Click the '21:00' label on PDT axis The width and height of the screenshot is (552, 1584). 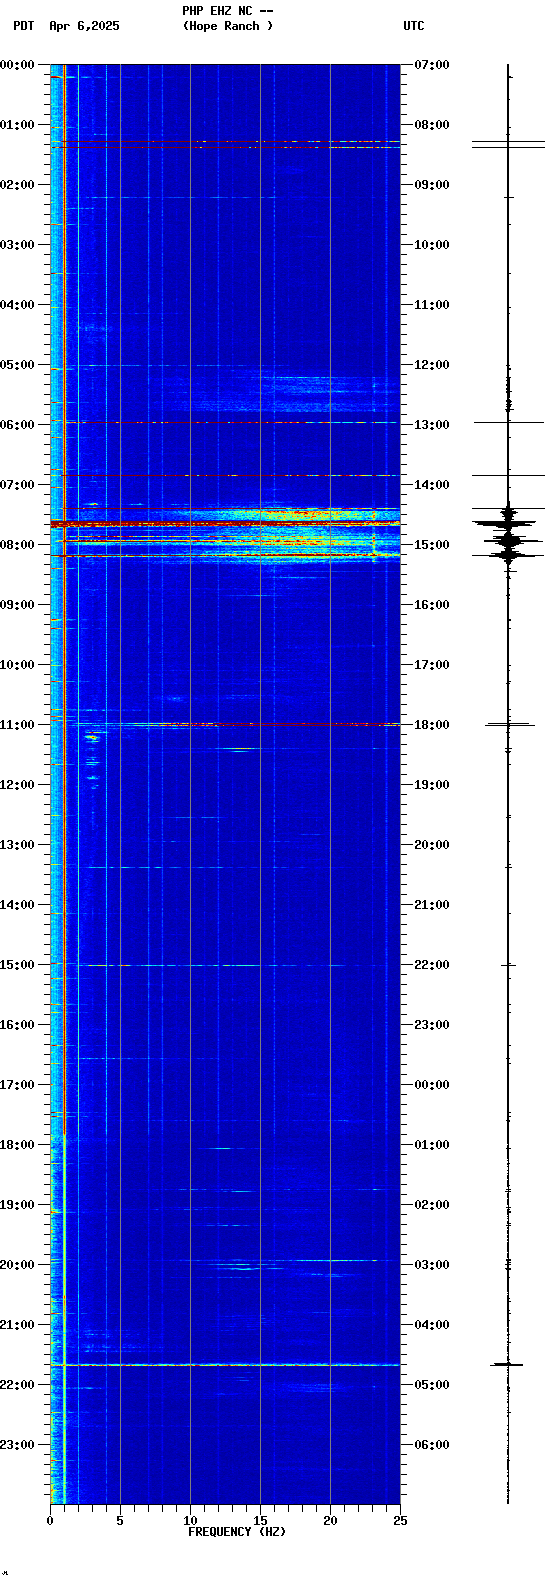coord(17,1325)
